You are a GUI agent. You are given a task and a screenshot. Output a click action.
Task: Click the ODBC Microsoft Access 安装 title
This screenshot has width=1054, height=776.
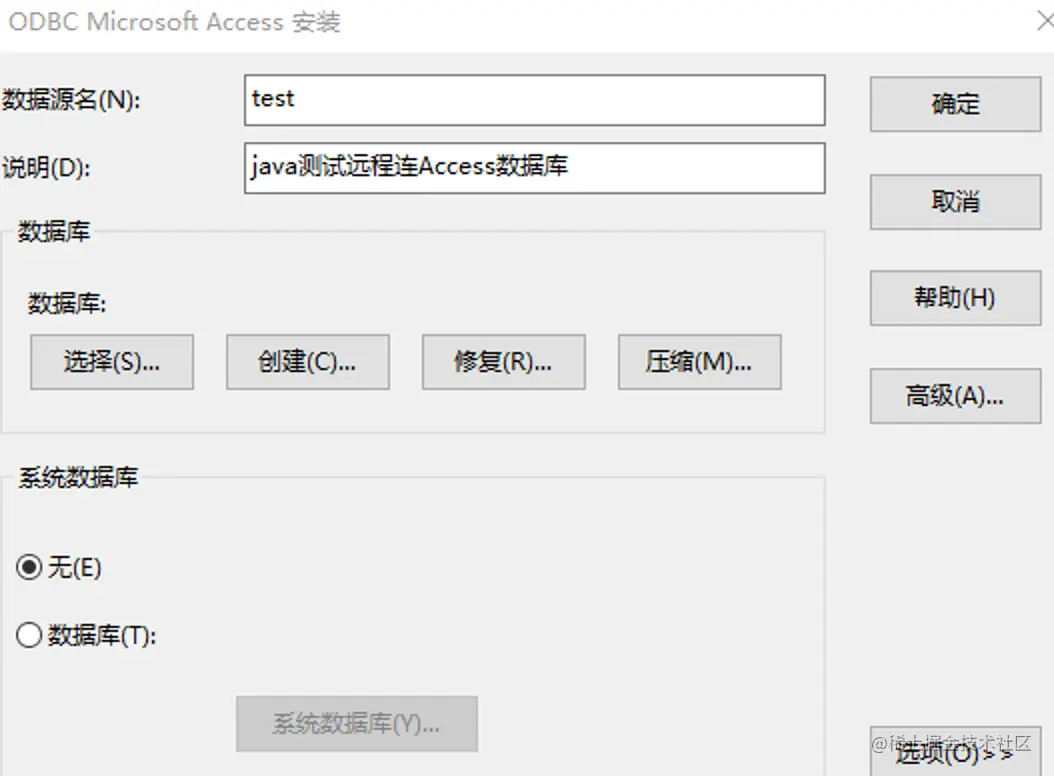[175, 22]
